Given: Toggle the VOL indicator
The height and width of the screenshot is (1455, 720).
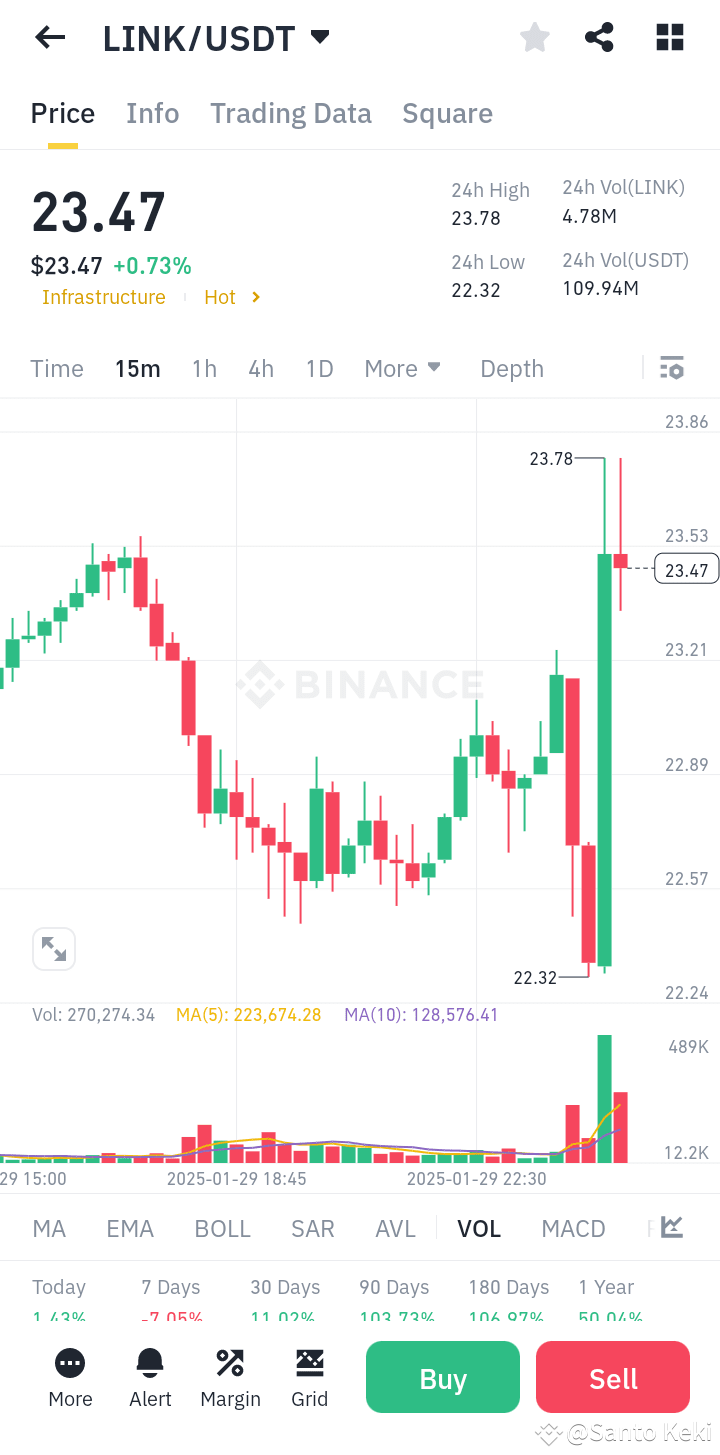Looking at the screenshot, I should coord(479,1227).
